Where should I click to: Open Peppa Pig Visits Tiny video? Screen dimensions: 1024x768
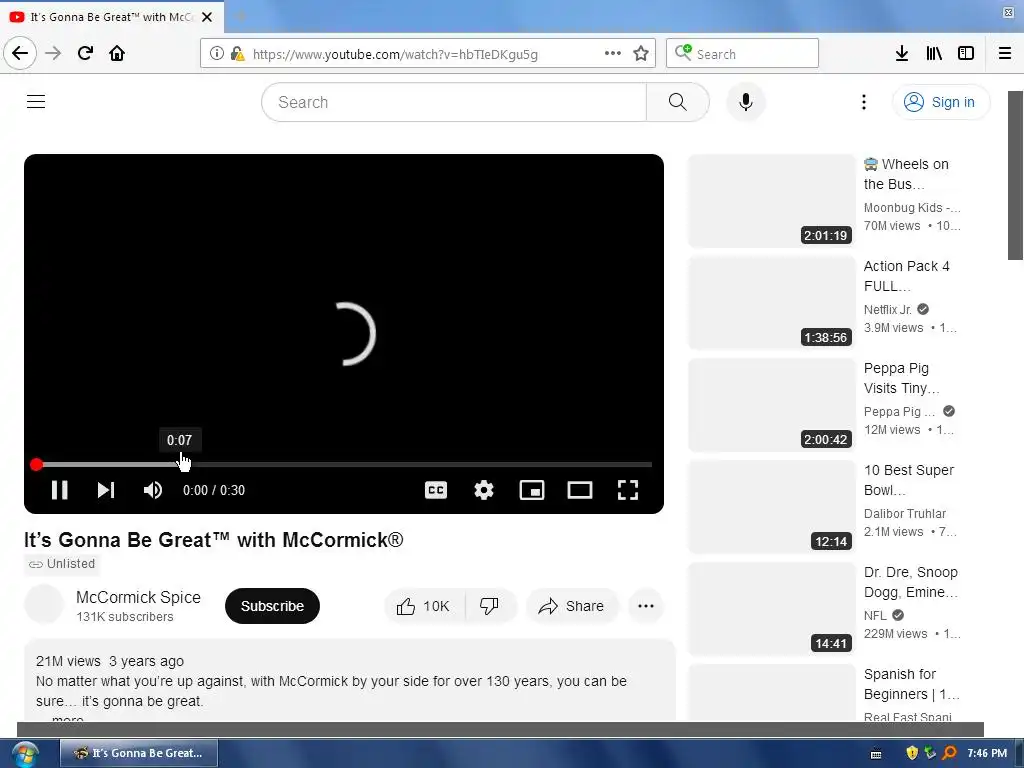[903, 377]
